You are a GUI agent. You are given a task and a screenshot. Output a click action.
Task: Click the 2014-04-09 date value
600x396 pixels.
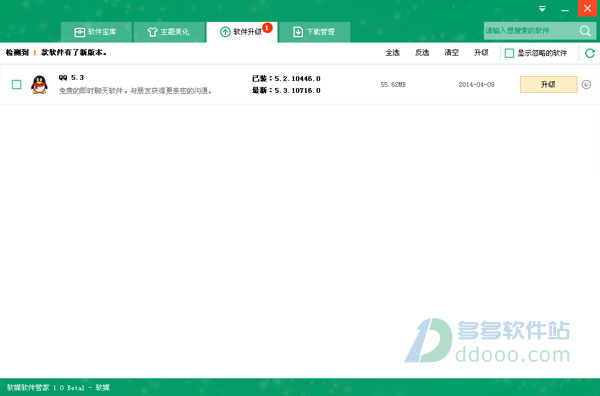click(x=476, y=85)
